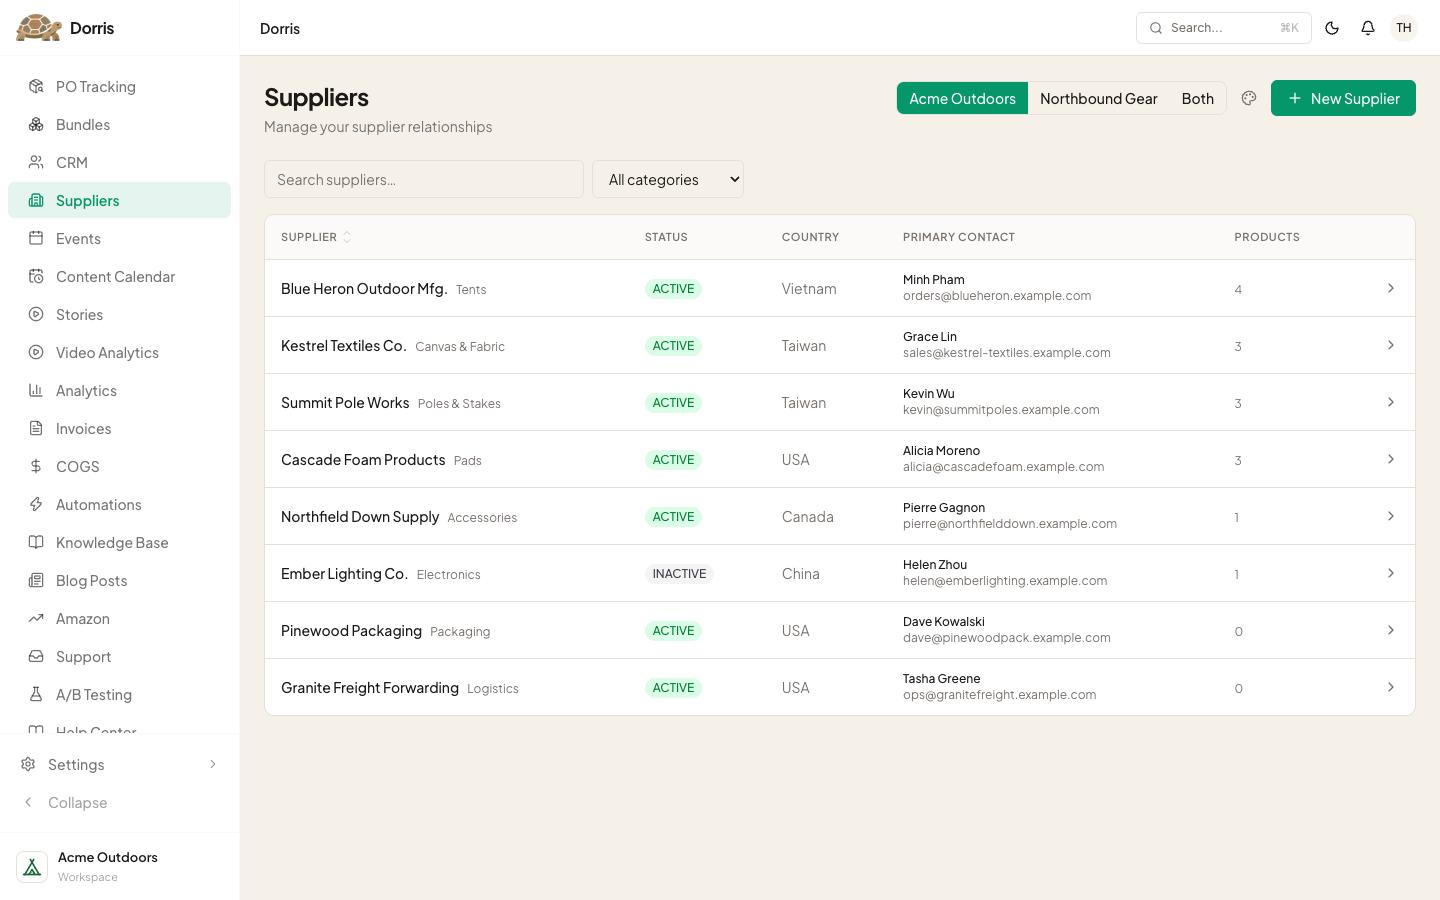
Task: Click the A/B Testing flask icon
Action: coord(36,695)
